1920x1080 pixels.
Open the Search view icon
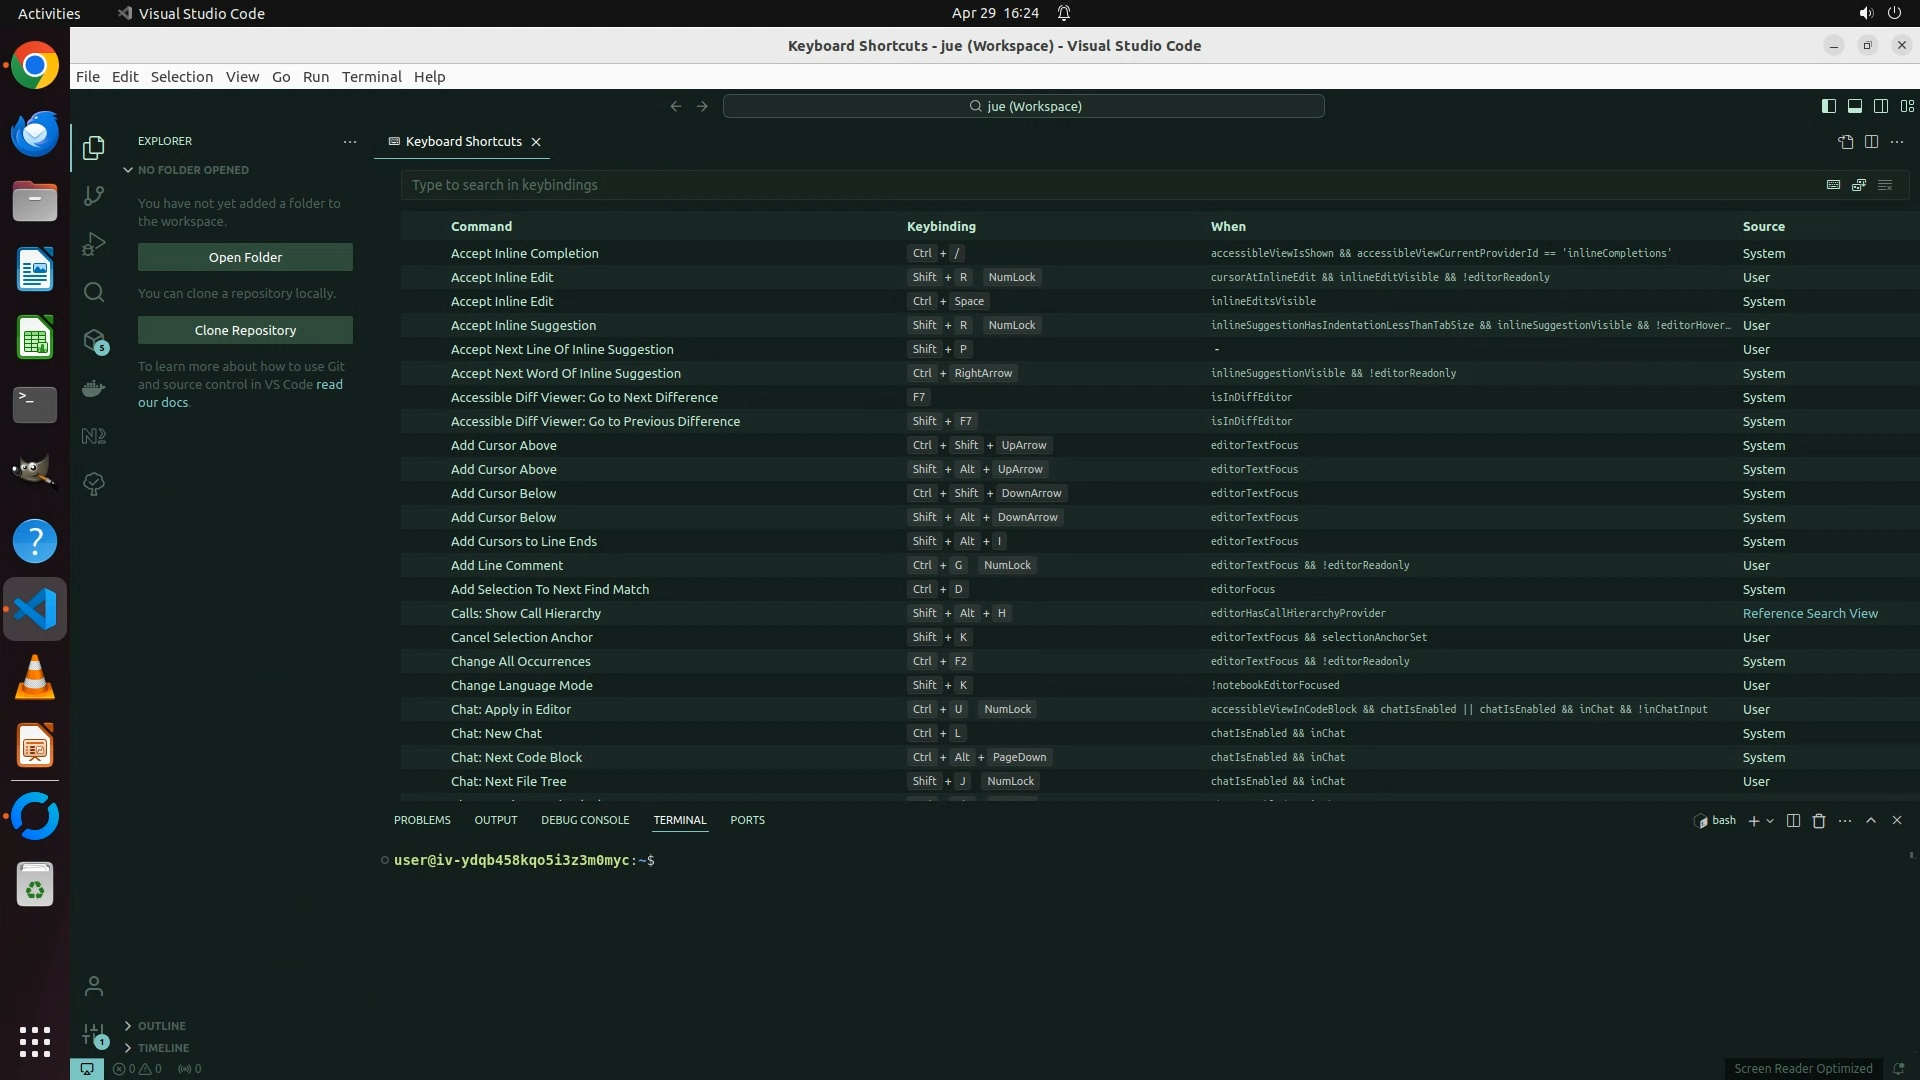[94, 292]
